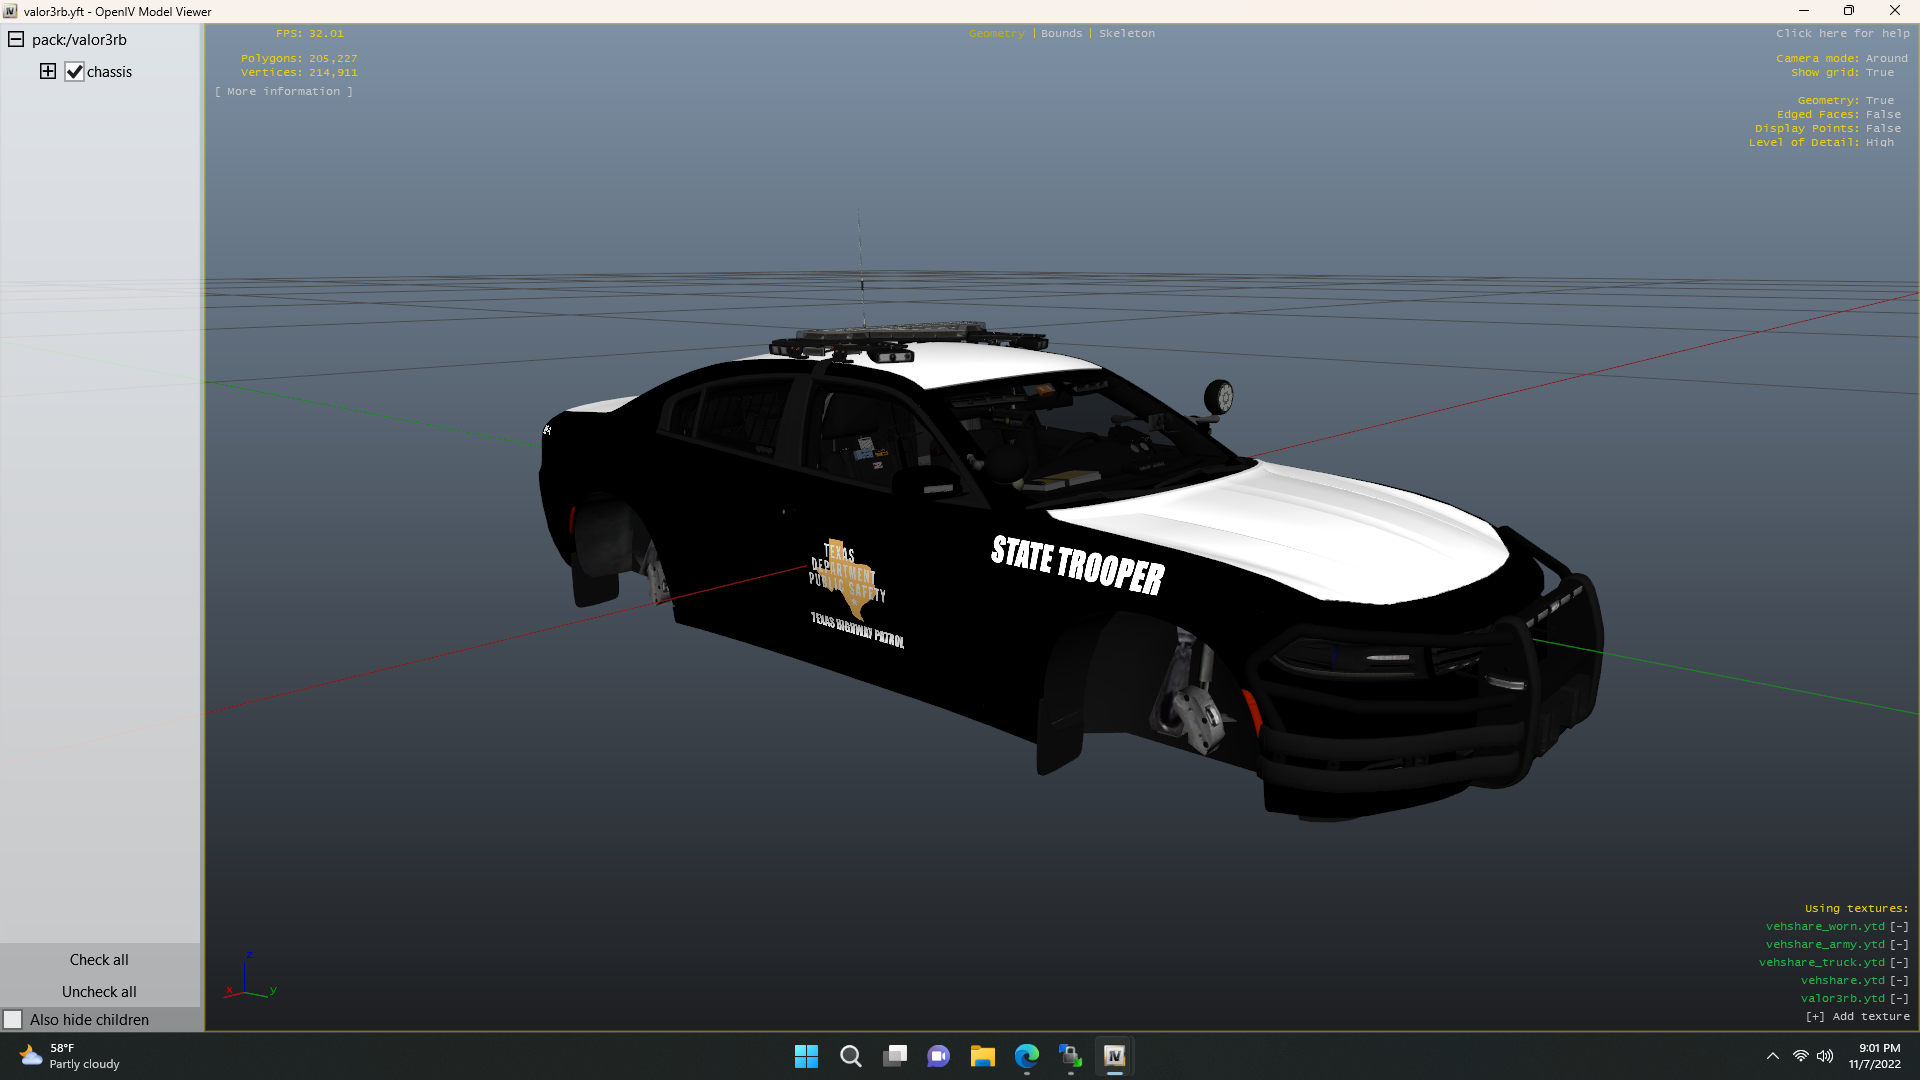This screenshot has width=1920, height=1080.
Task: Open the More information link
Action: pos(283,91)
